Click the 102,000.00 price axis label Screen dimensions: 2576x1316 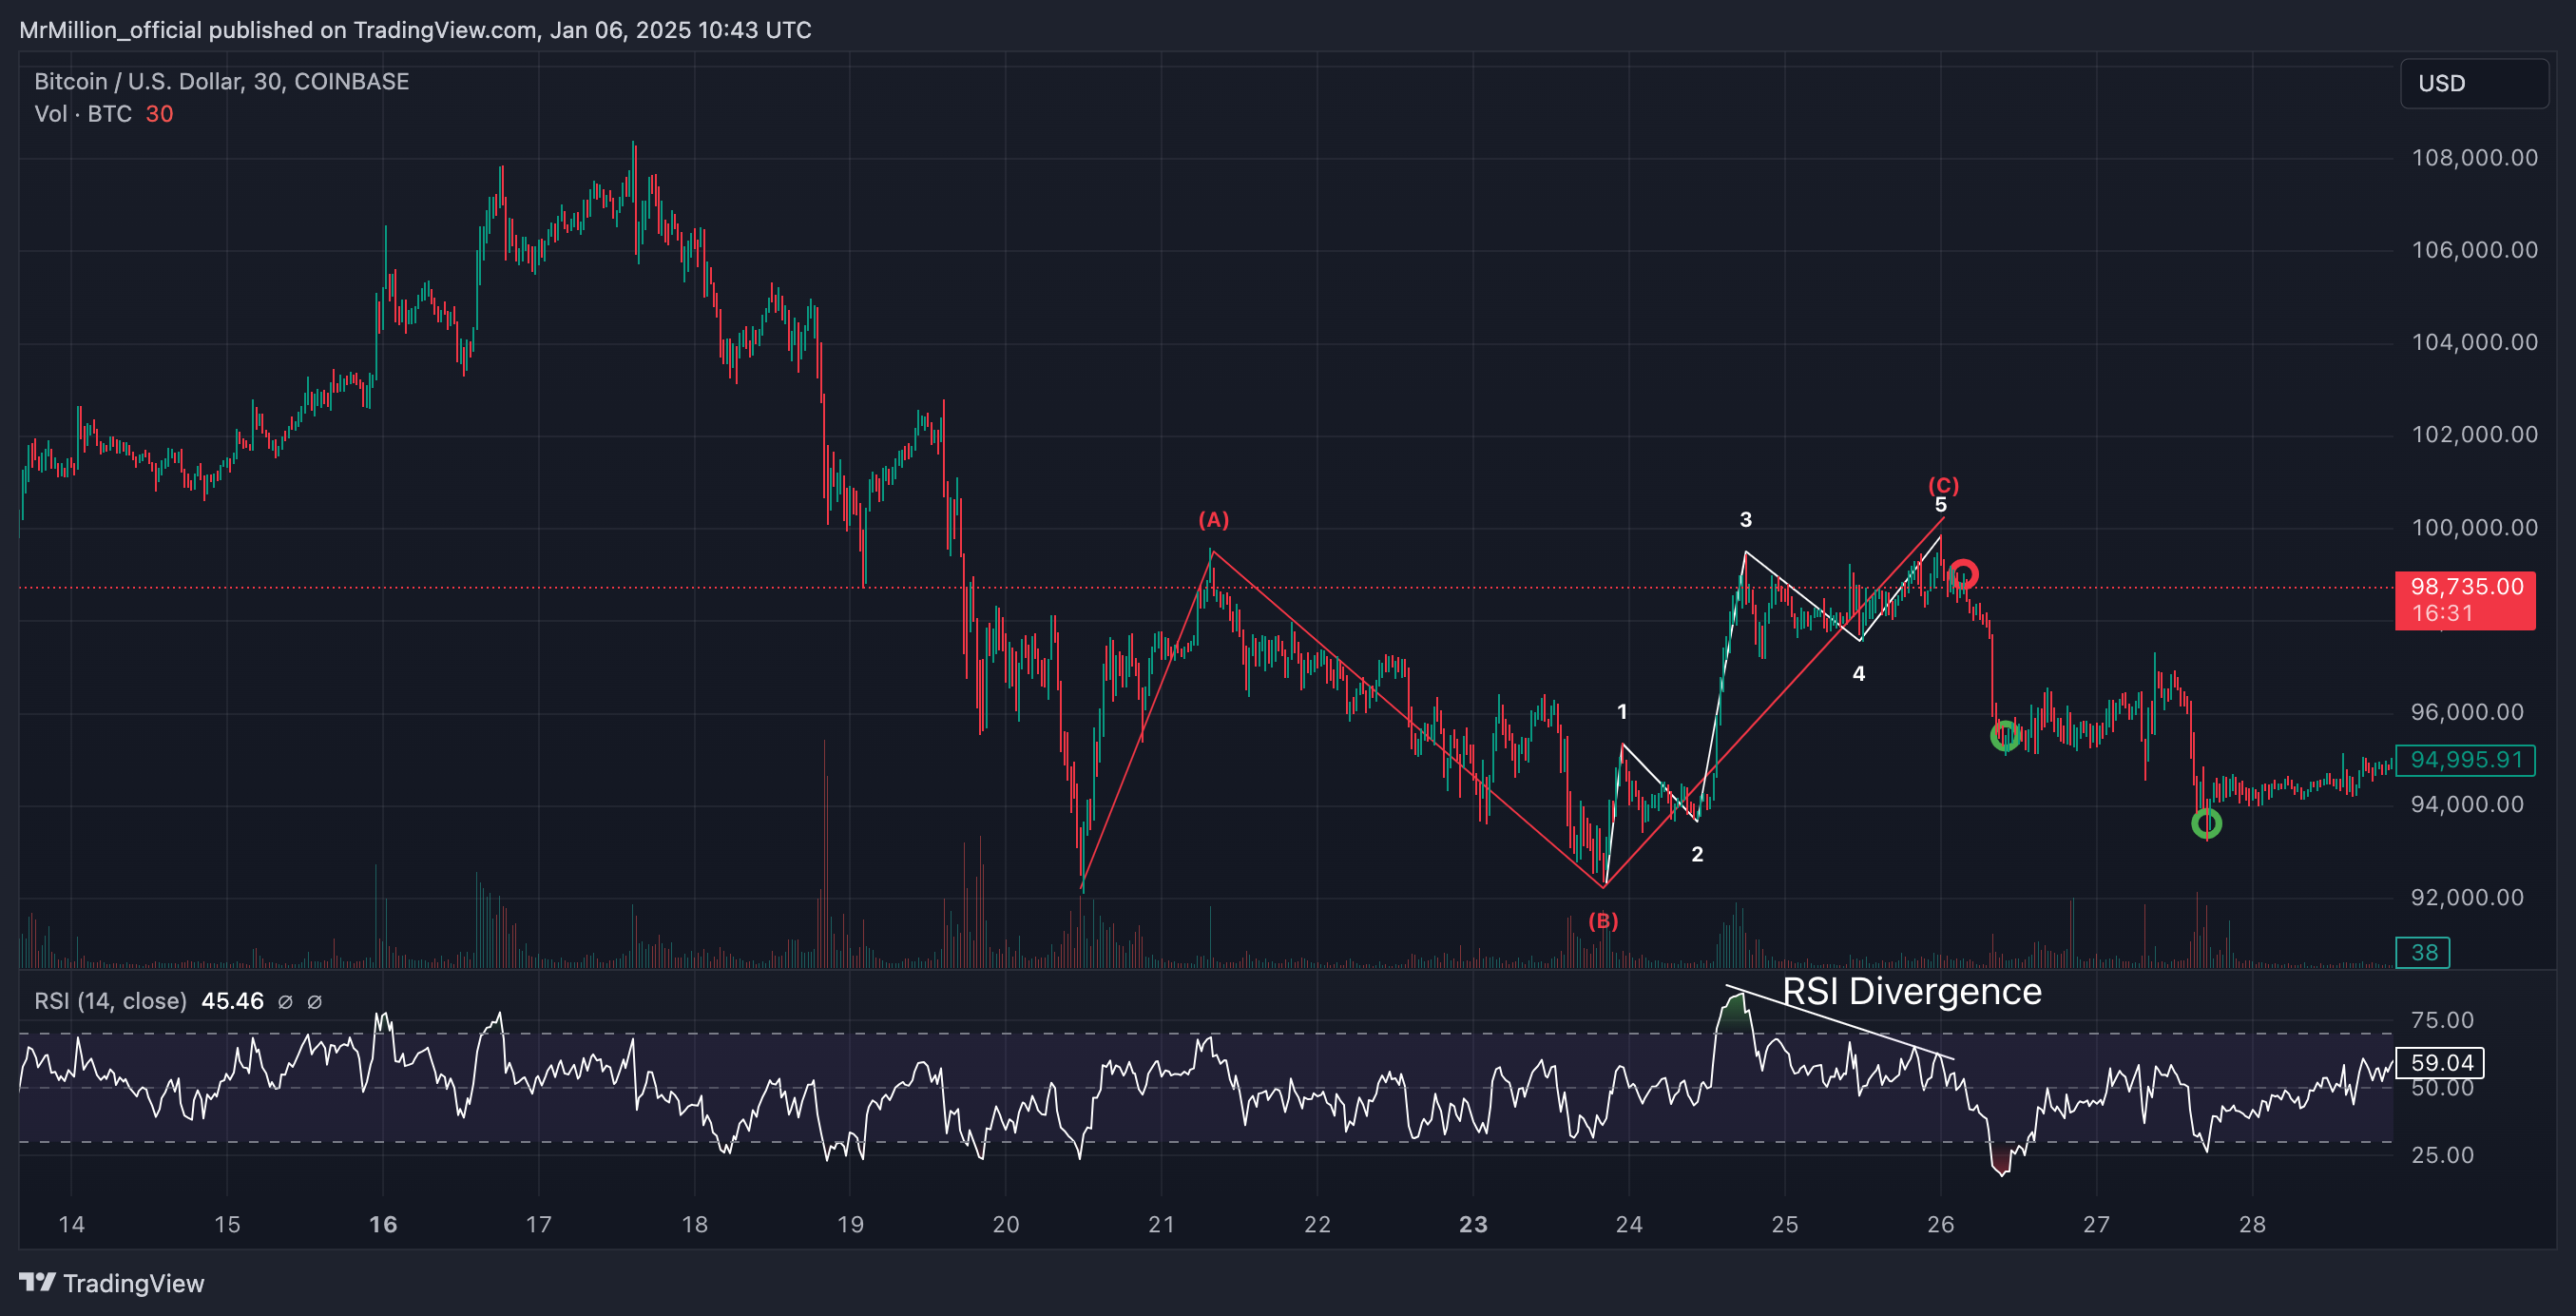[2474, 434]
